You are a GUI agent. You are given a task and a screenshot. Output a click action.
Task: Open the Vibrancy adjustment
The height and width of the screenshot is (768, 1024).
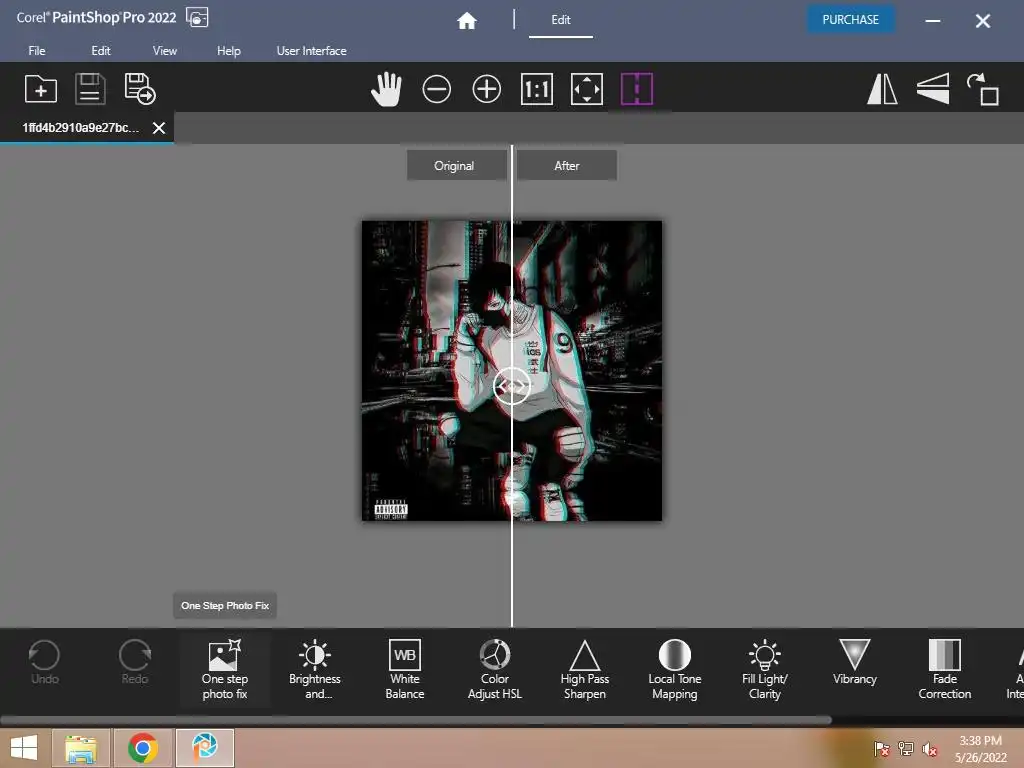point(854,664)
